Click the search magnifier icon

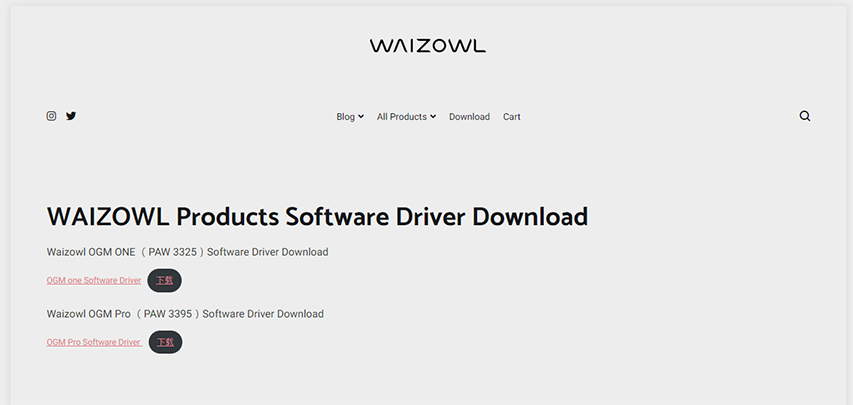click(x=805, y=116)
